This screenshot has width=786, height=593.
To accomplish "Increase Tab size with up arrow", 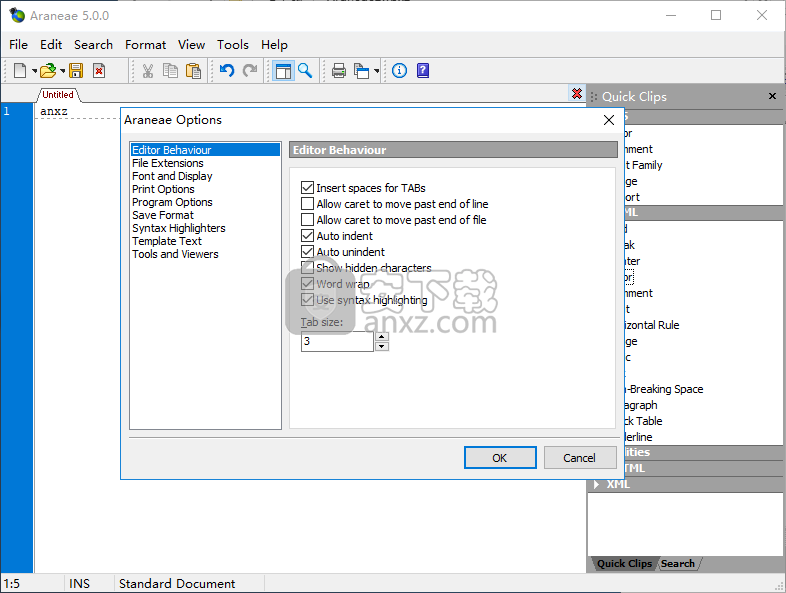I will pyautogui.click(x=382, y=337).
